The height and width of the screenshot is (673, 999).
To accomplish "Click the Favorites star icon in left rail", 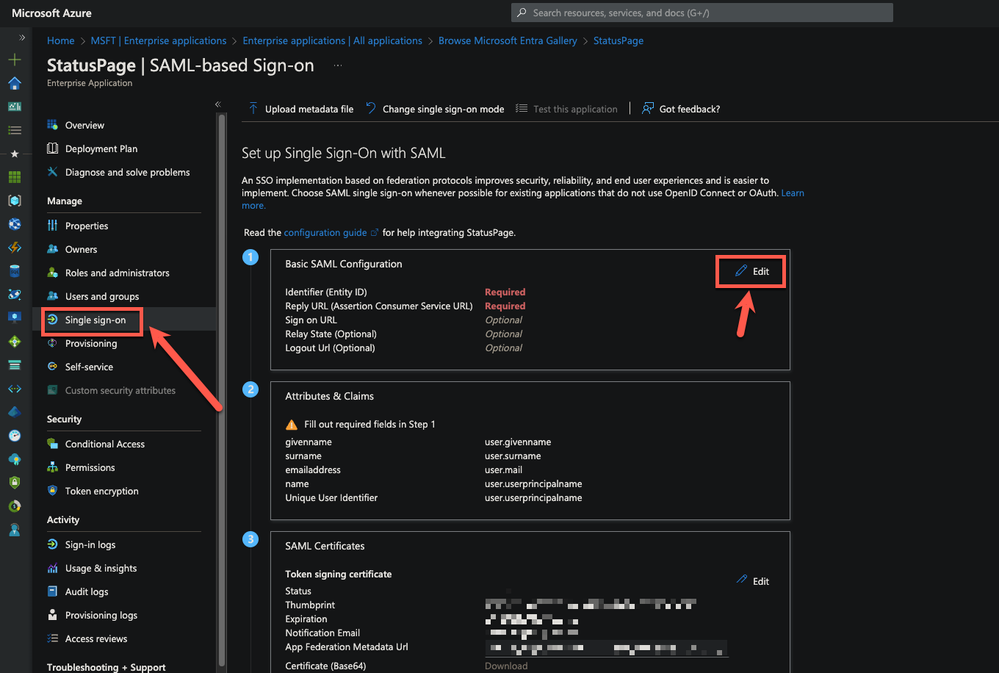I will click(x=15, y=154).
